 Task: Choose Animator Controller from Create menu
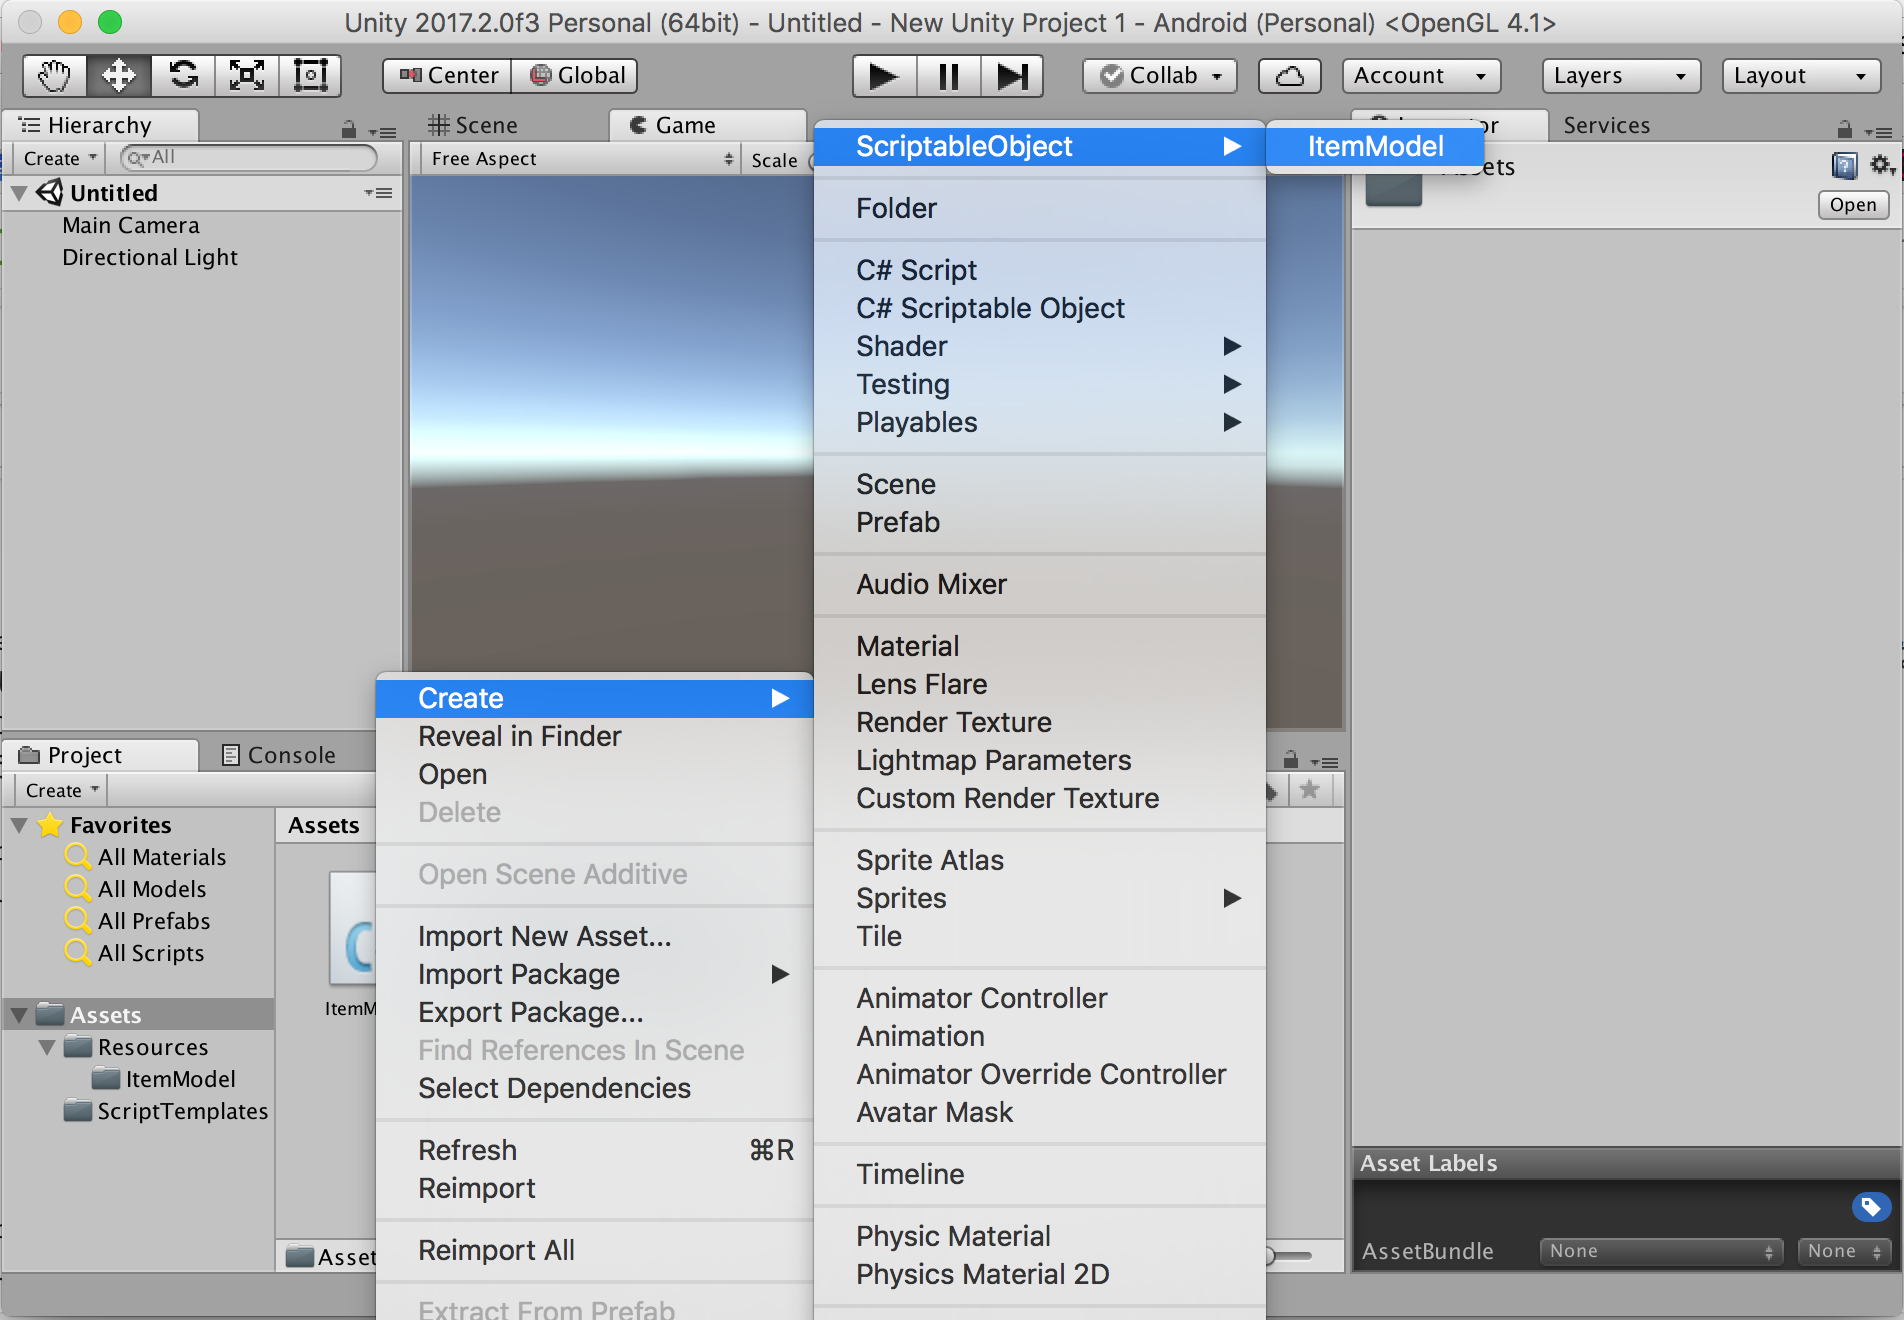tap(1040, 998)
